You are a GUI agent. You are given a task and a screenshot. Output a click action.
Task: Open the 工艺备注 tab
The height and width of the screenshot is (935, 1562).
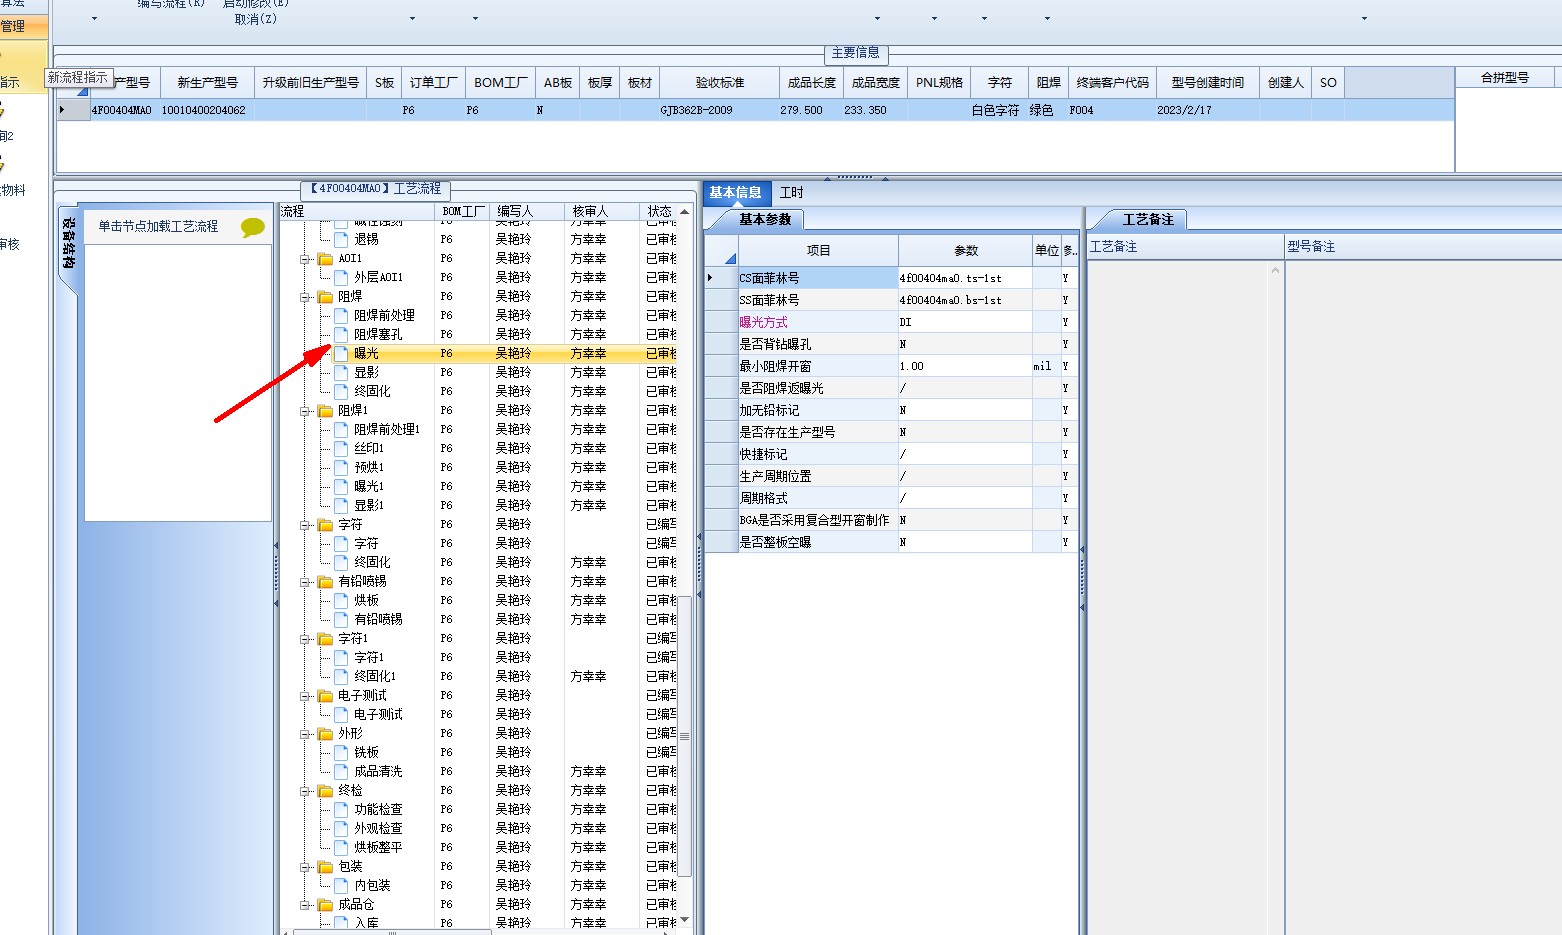click(x=1148, y=220)
